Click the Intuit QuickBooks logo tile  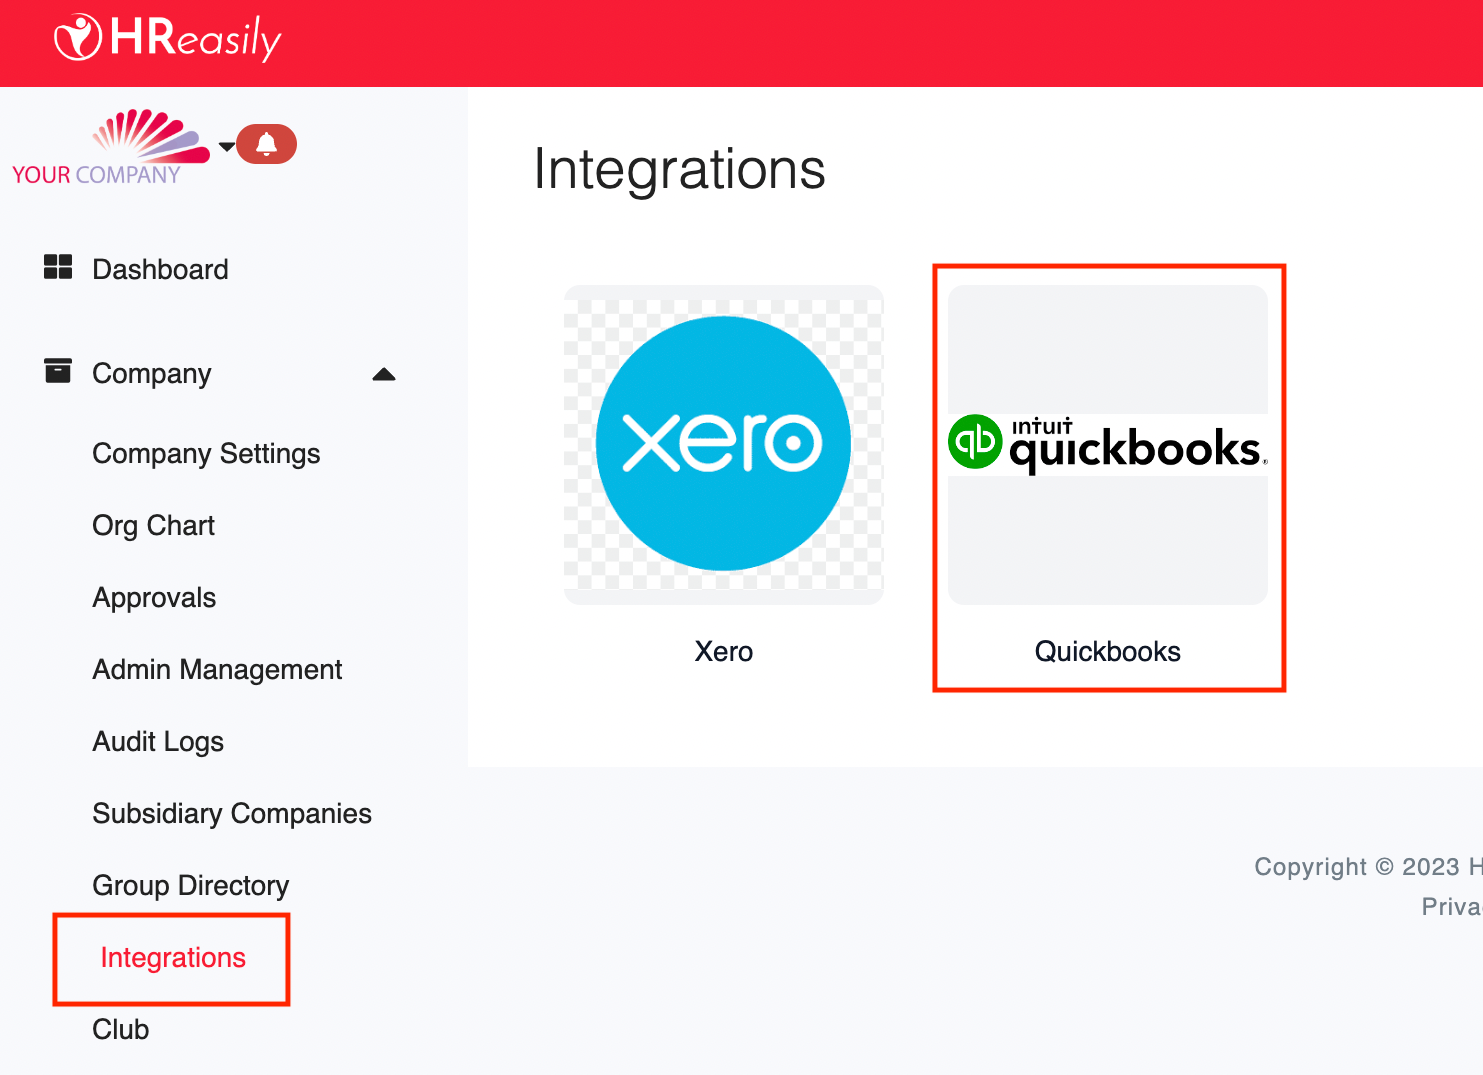pyautogui.click(x=1108, y=444)
